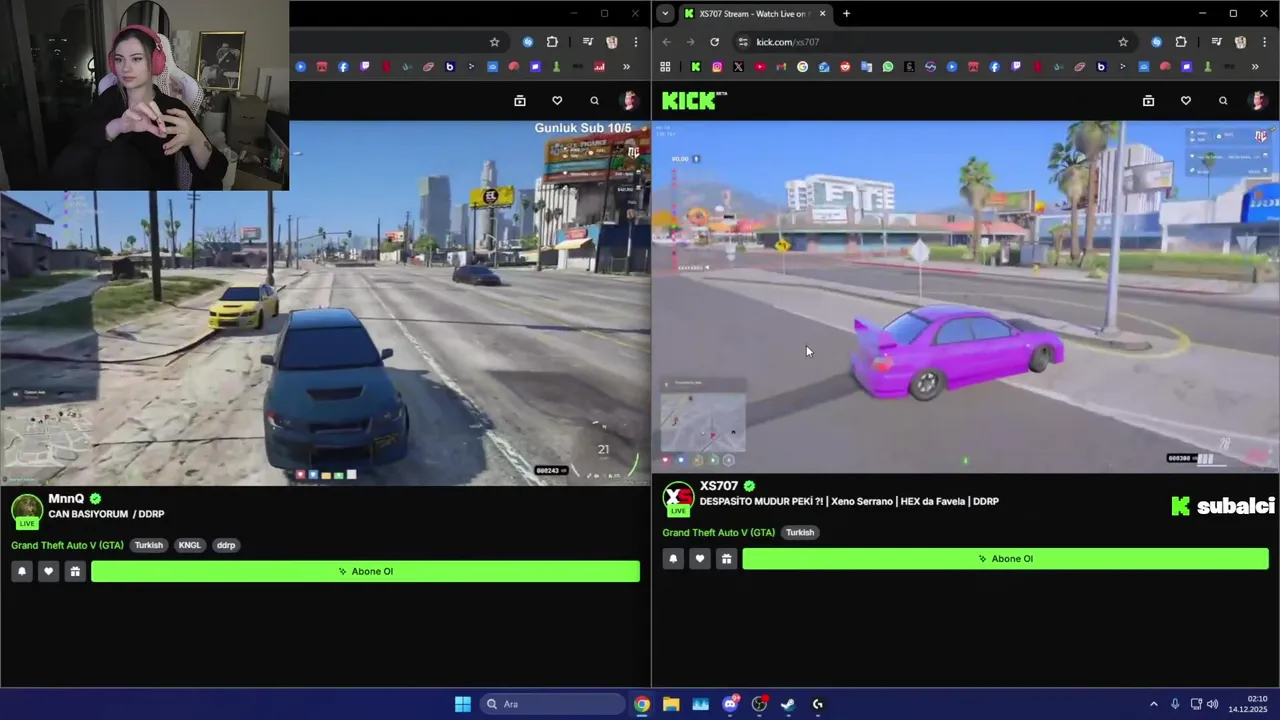Toggle follow heart for XS707
The height and width of the screenshot is (720, 1280).
[x=700, y=559]
